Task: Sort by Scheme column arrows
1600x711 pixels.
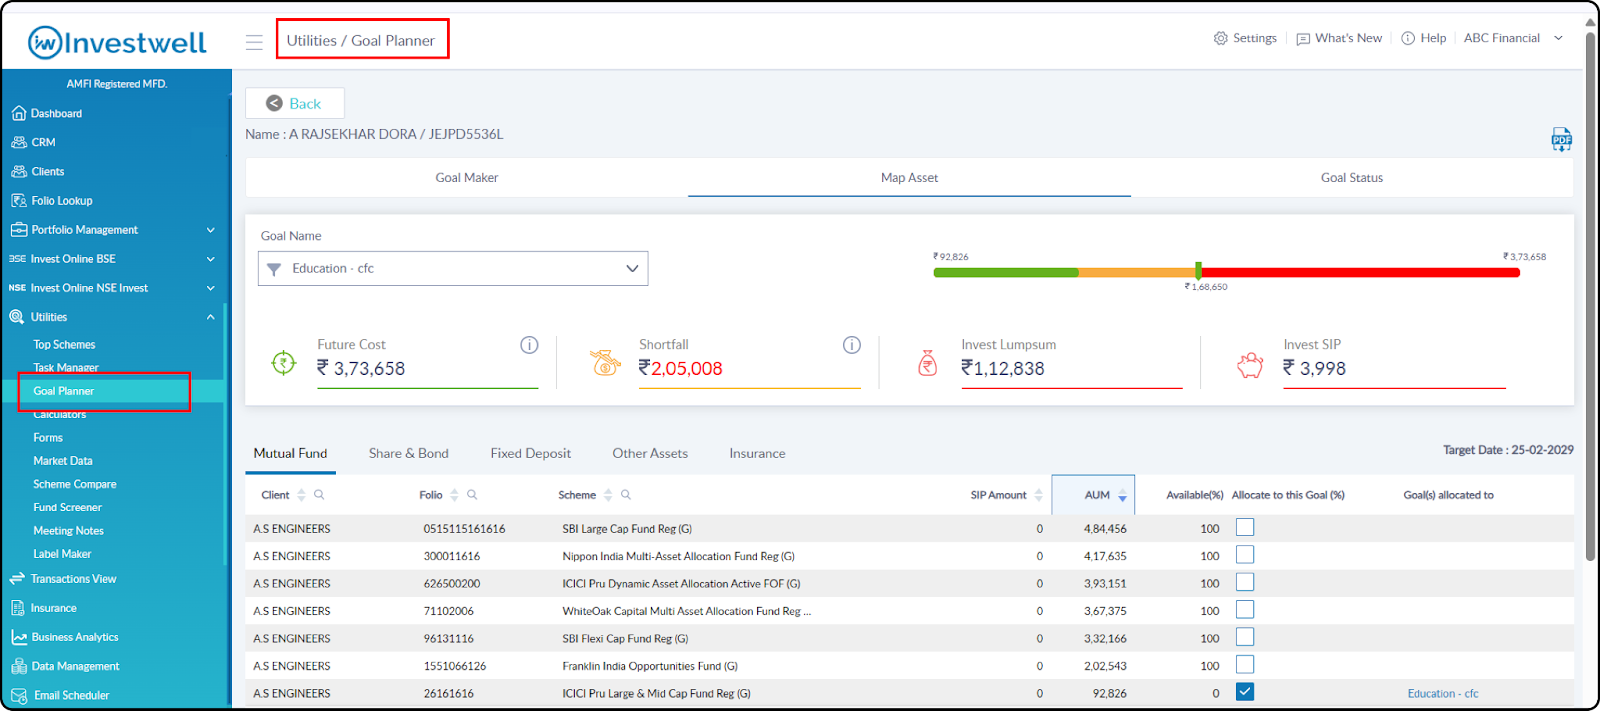Action: tap(608, 495)
